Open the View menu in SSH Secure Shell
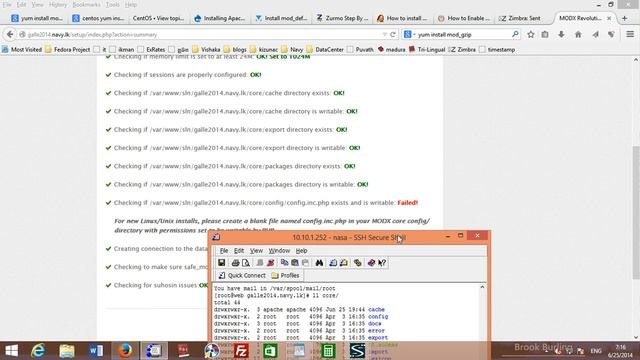Screen dimensions: 640x360 (x=256, y=251)
